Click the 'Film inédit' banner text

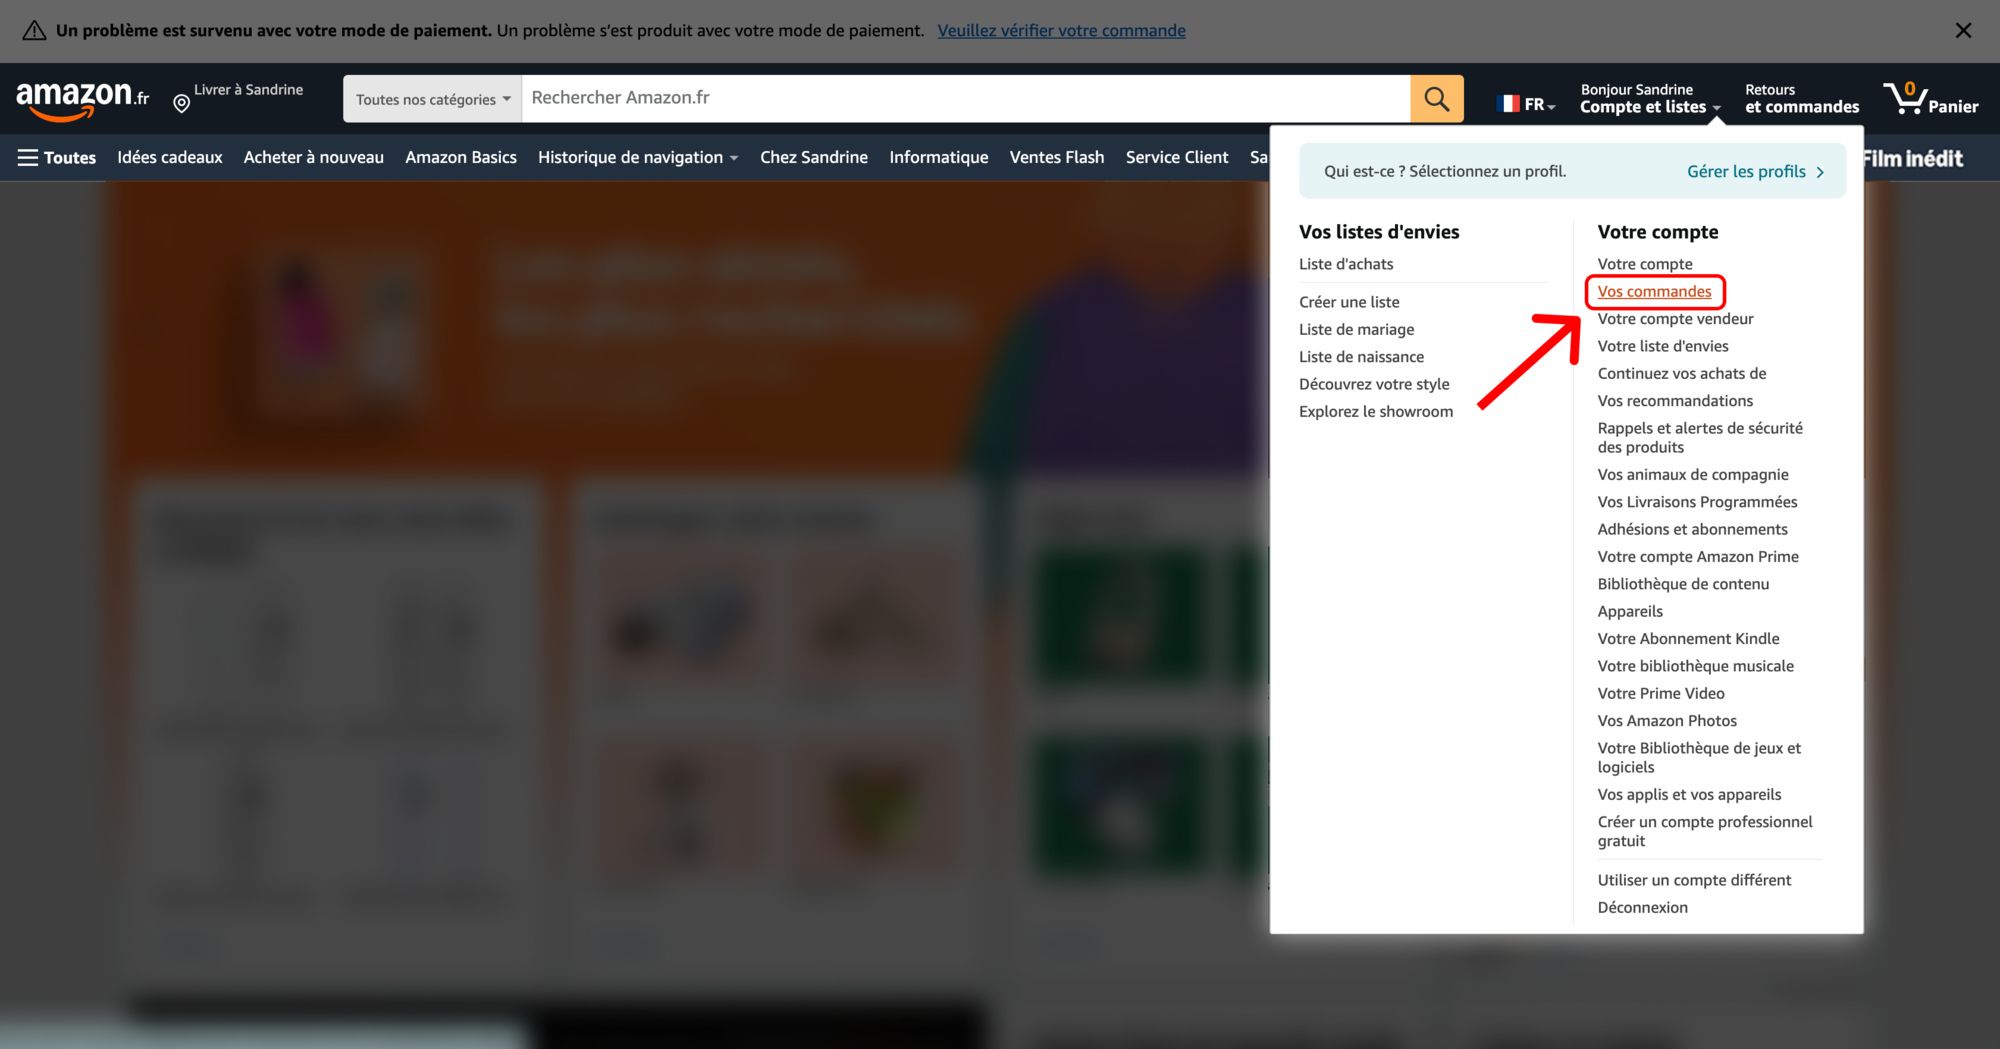tap(1913, 158)
